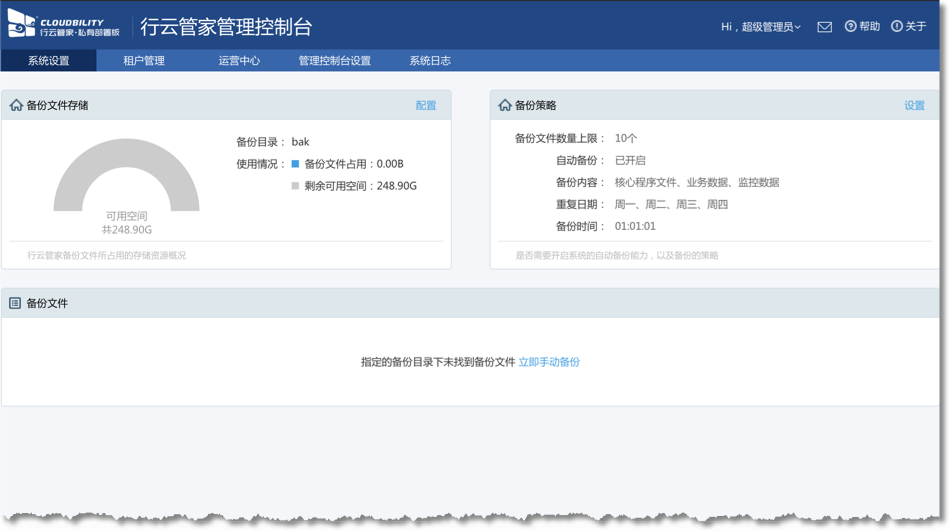950x532 pixels.
Task: Start backup via 立即手动备份 link
Action: (549, 362)
